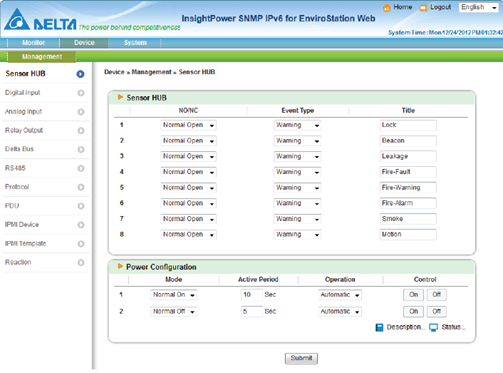Screen dimensions: 503x373
Task: Click the PDU sidebar arrow icon
Action: point(81,206)
